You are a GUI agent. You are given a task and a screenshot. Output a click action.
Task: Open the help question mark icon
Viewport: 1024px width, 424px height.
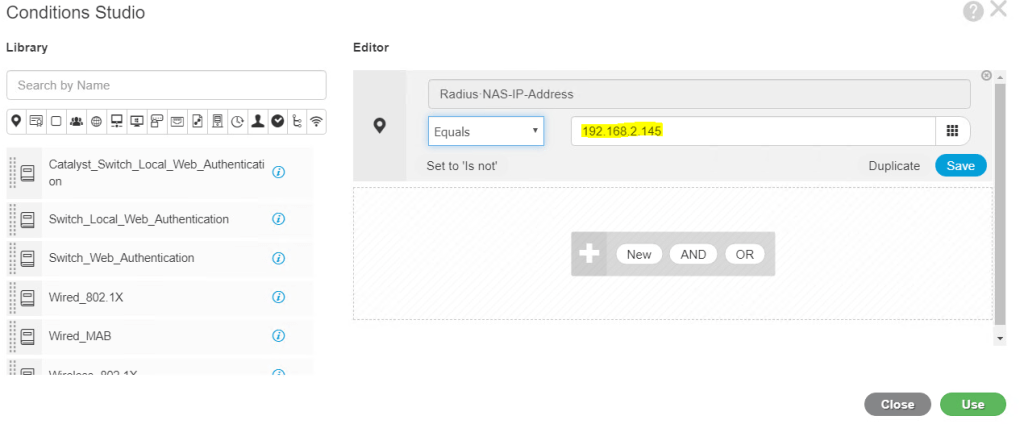coord(973,12)
